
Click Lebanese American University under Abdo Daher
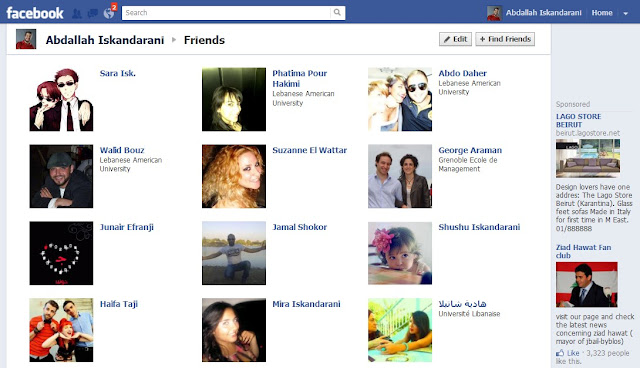(469, 88)
